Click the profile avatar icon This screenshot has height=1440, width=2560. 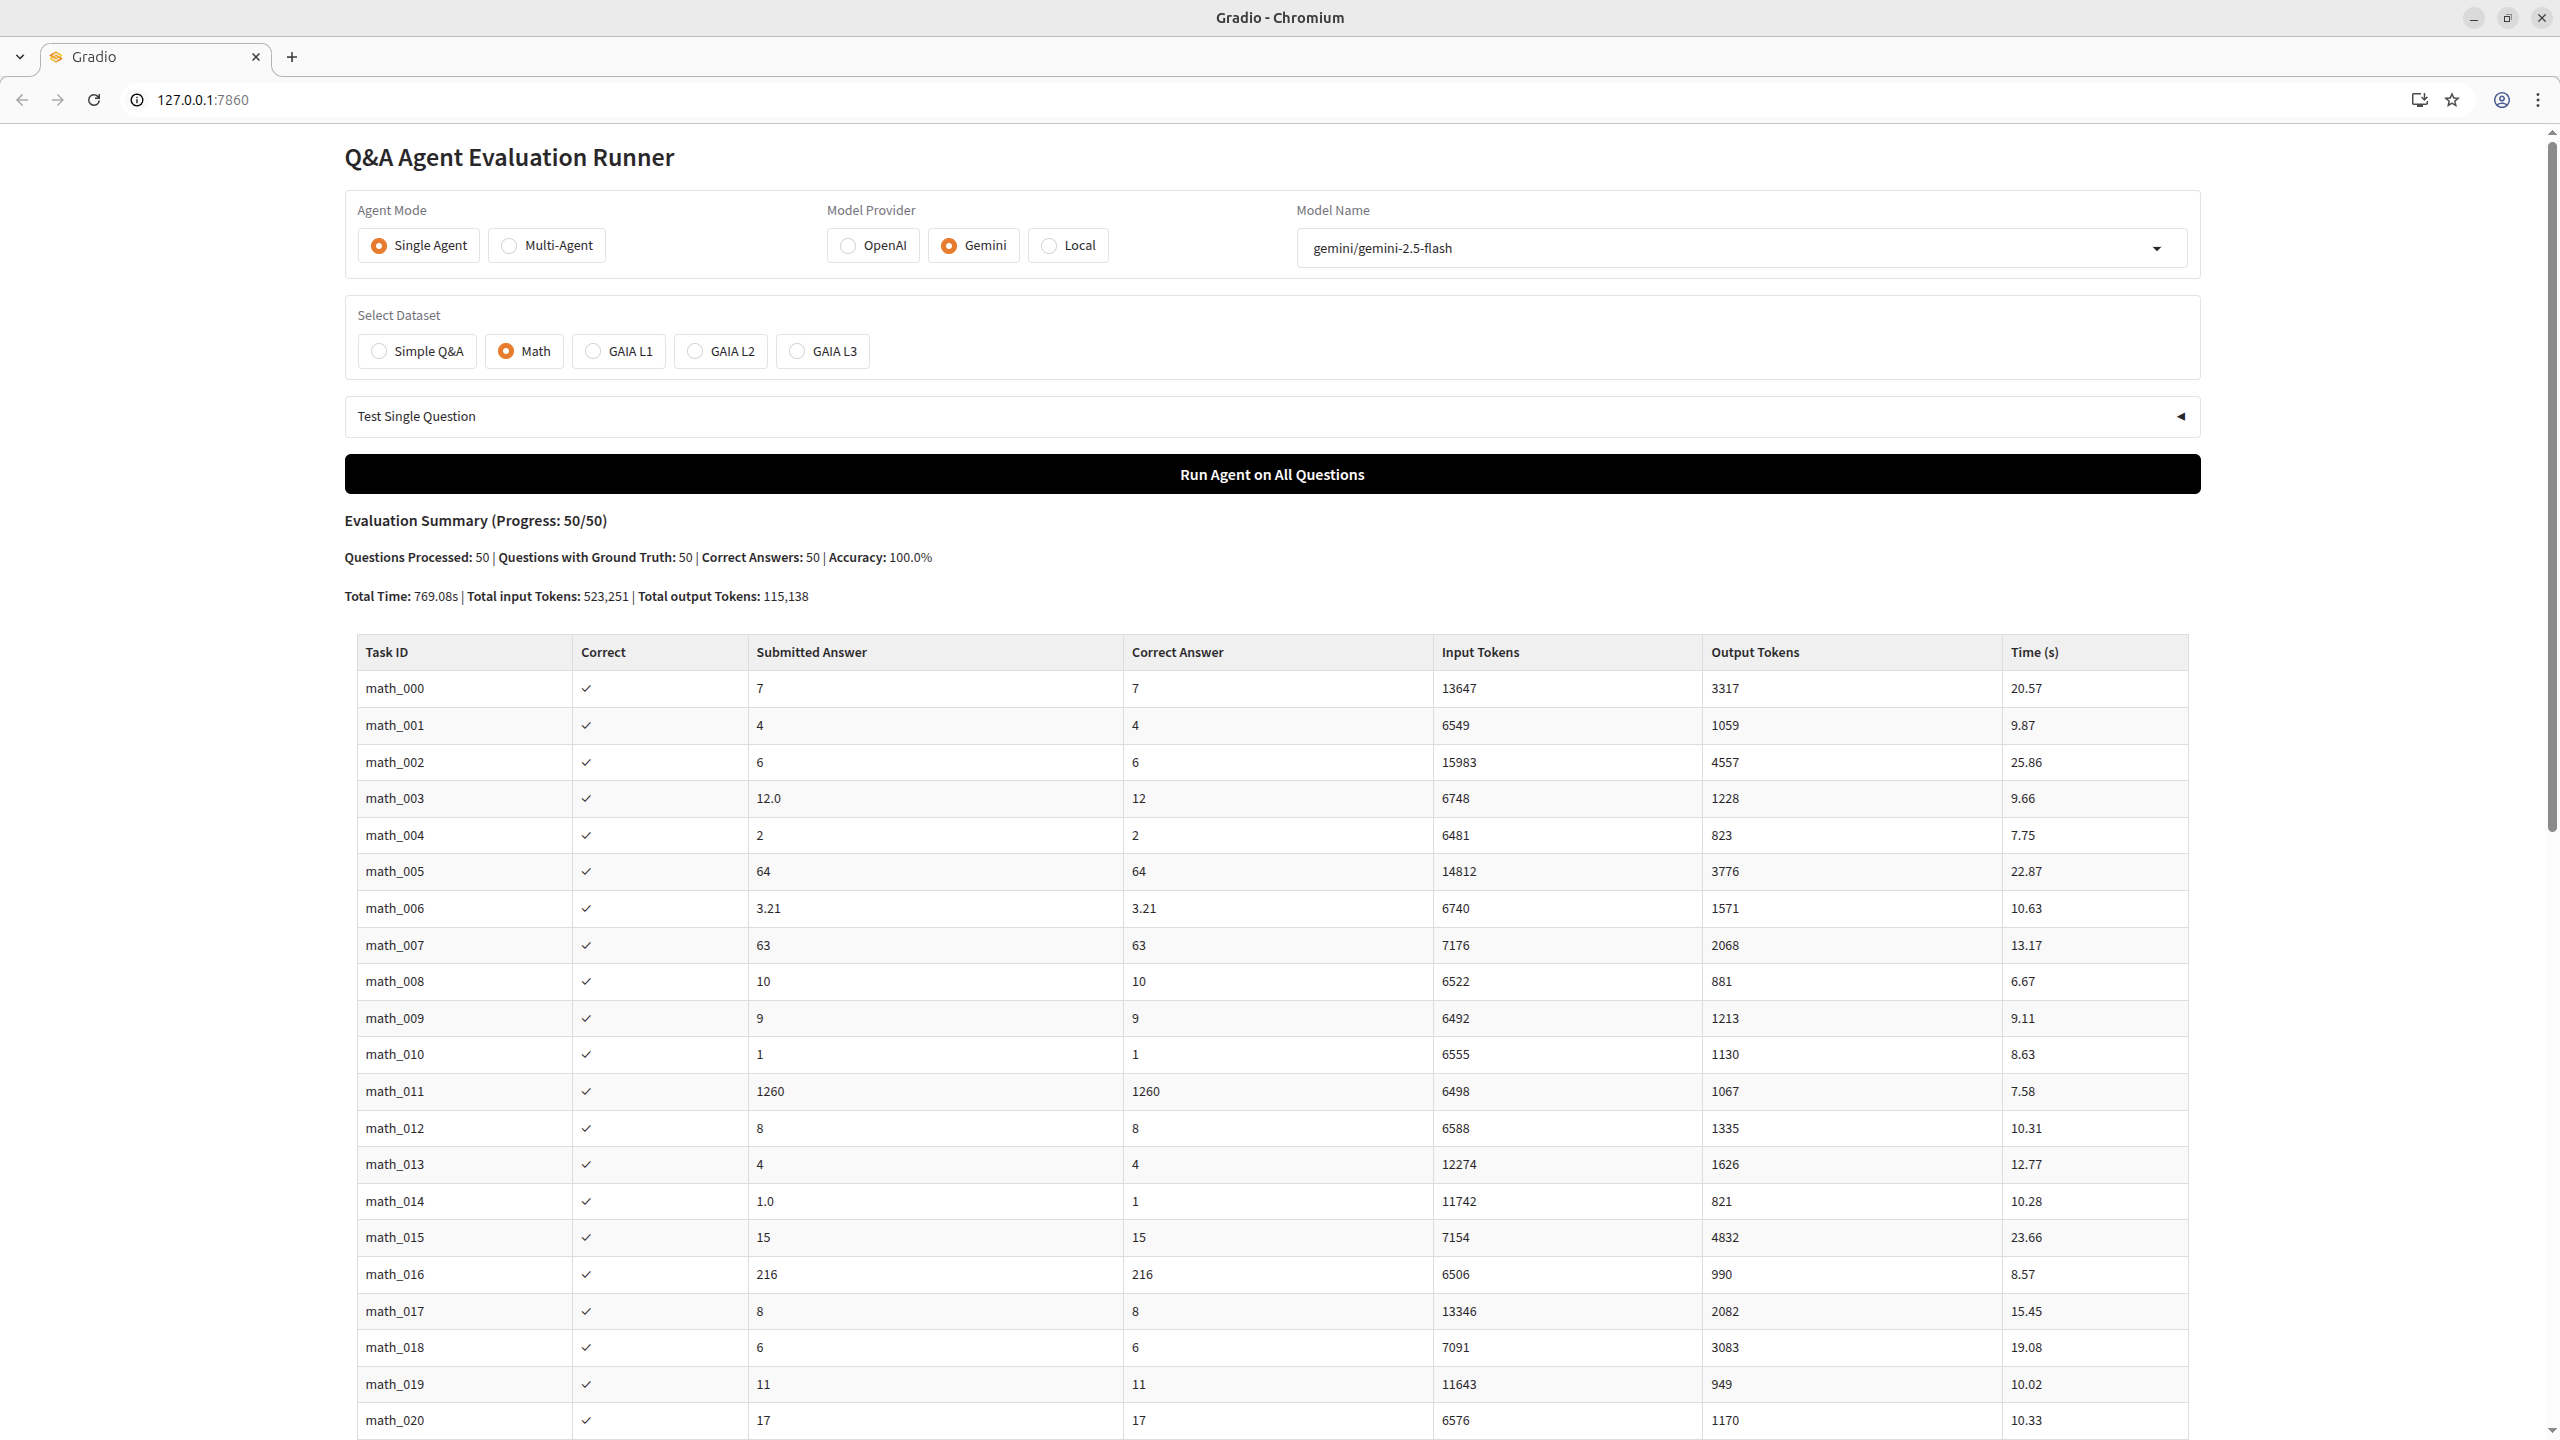[x=2501, y=100]
